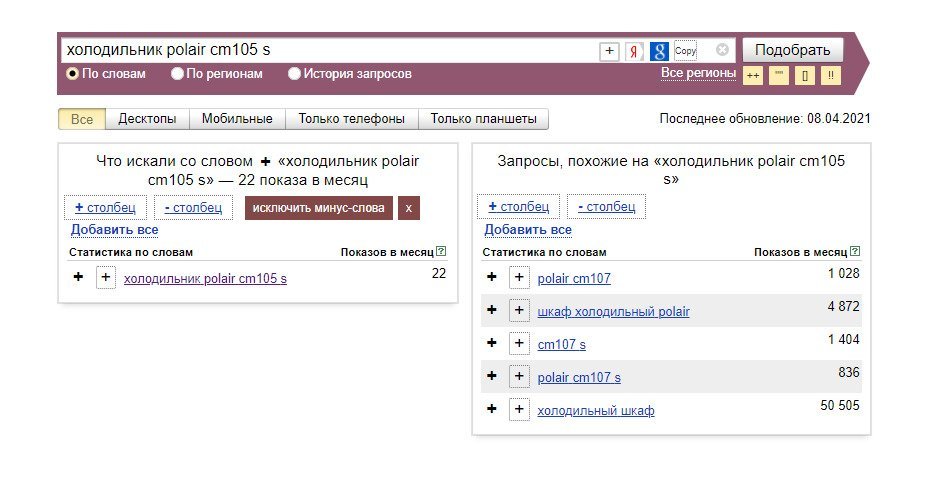Open the help icon by left 'Показов в месяц'
This screenshot has height=492, width=952.
tap(441, 251)
